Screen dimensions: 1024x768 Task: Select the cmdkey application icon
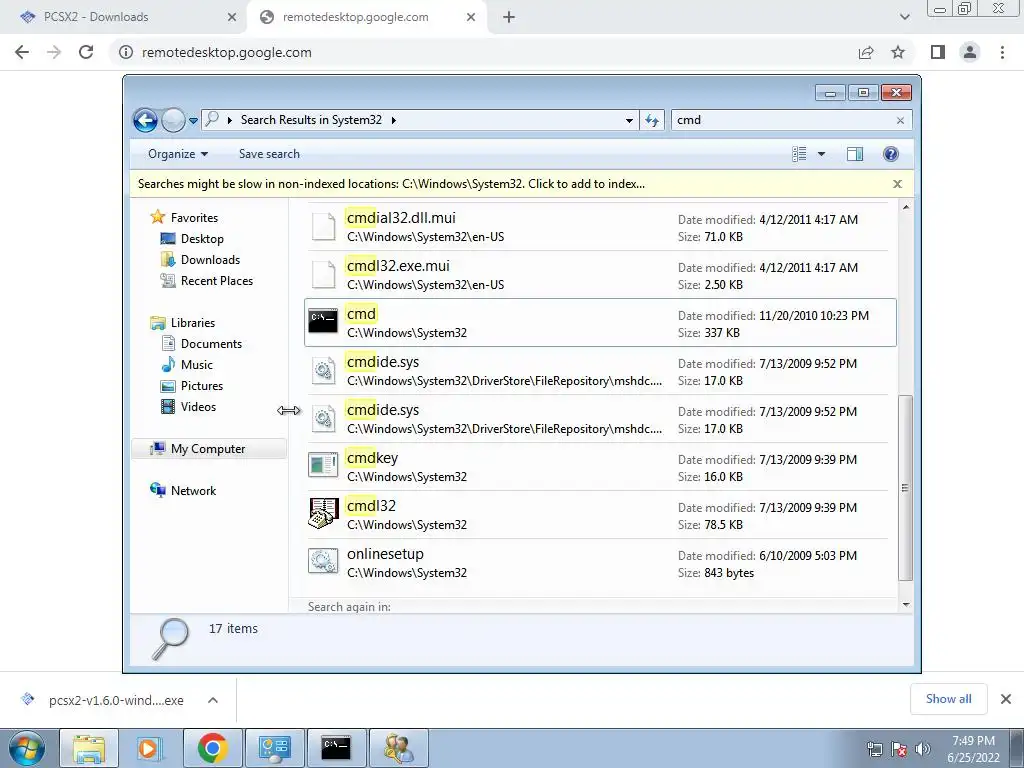(323, 465)
